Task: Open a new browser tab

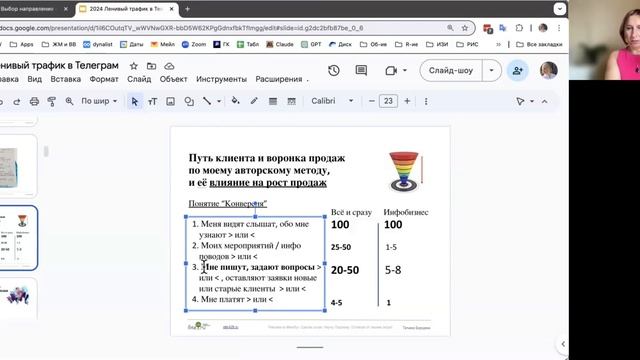Action: (x=187, y=9)
